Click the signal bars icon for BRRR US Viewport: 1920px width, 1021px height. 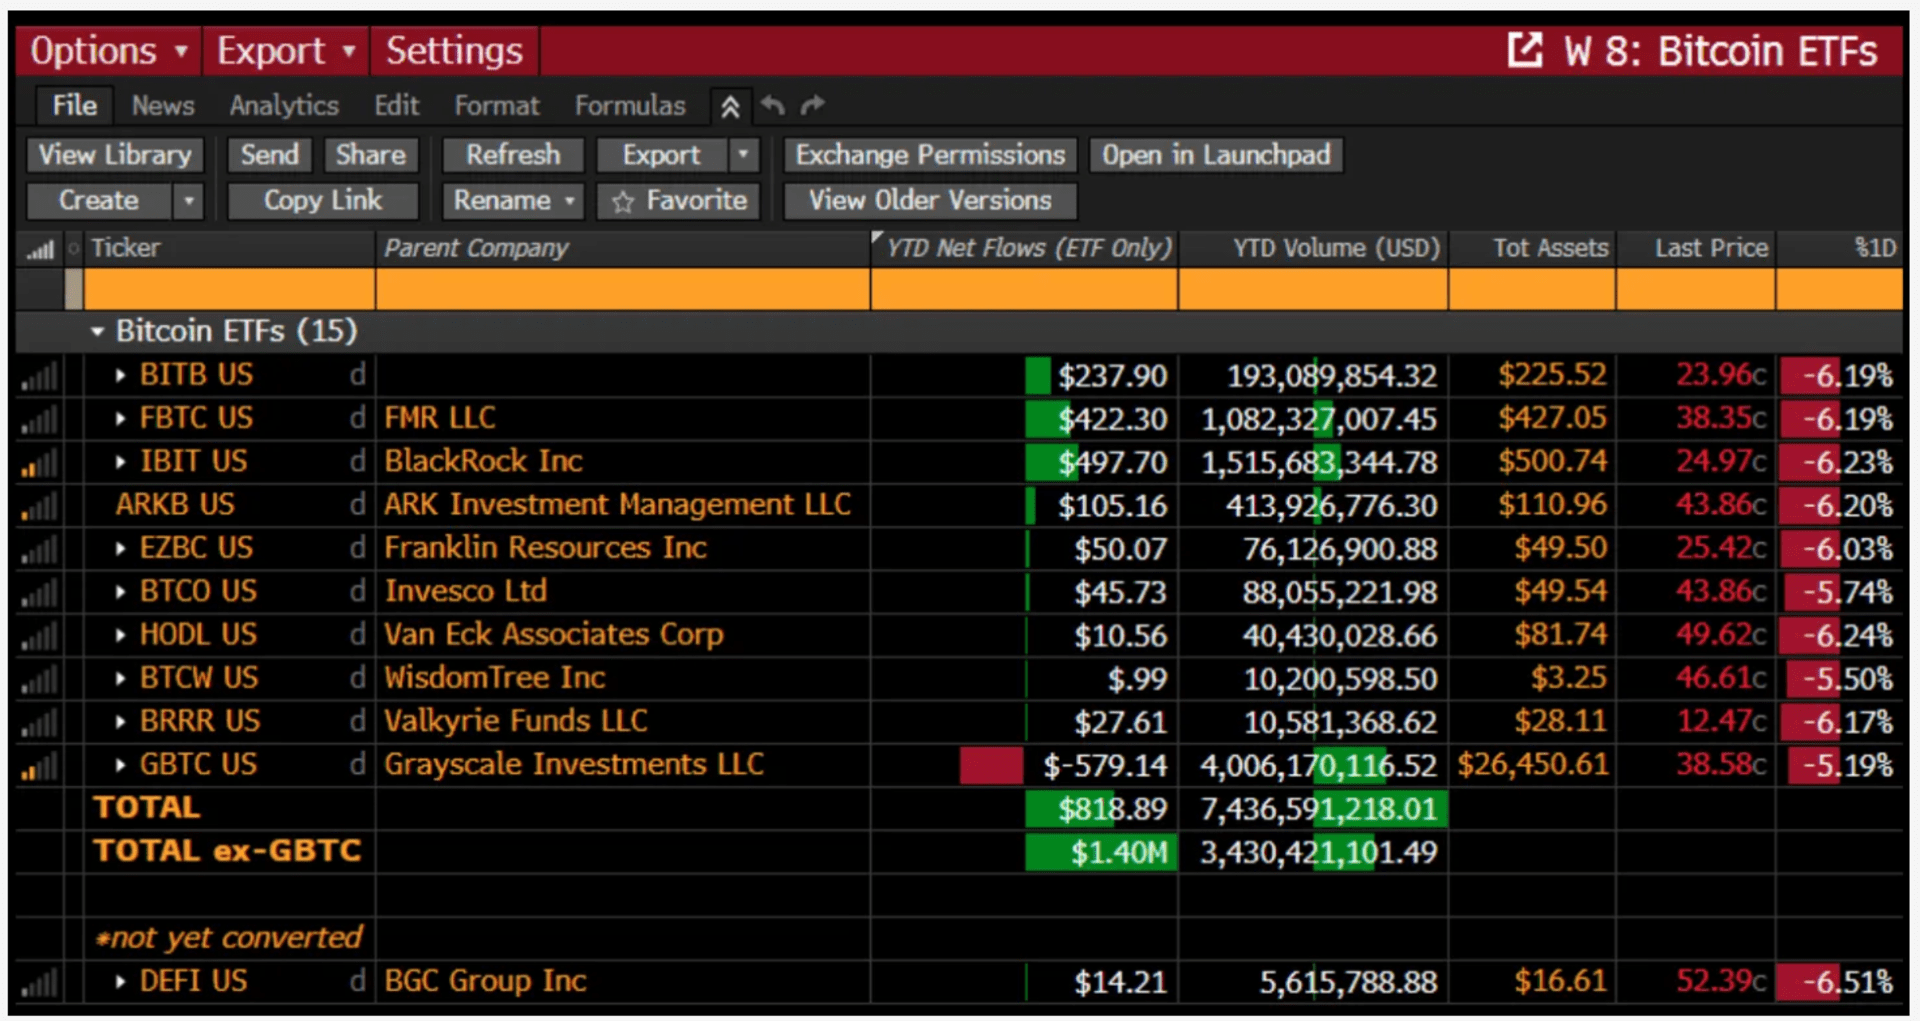click(x=40, y=722)
